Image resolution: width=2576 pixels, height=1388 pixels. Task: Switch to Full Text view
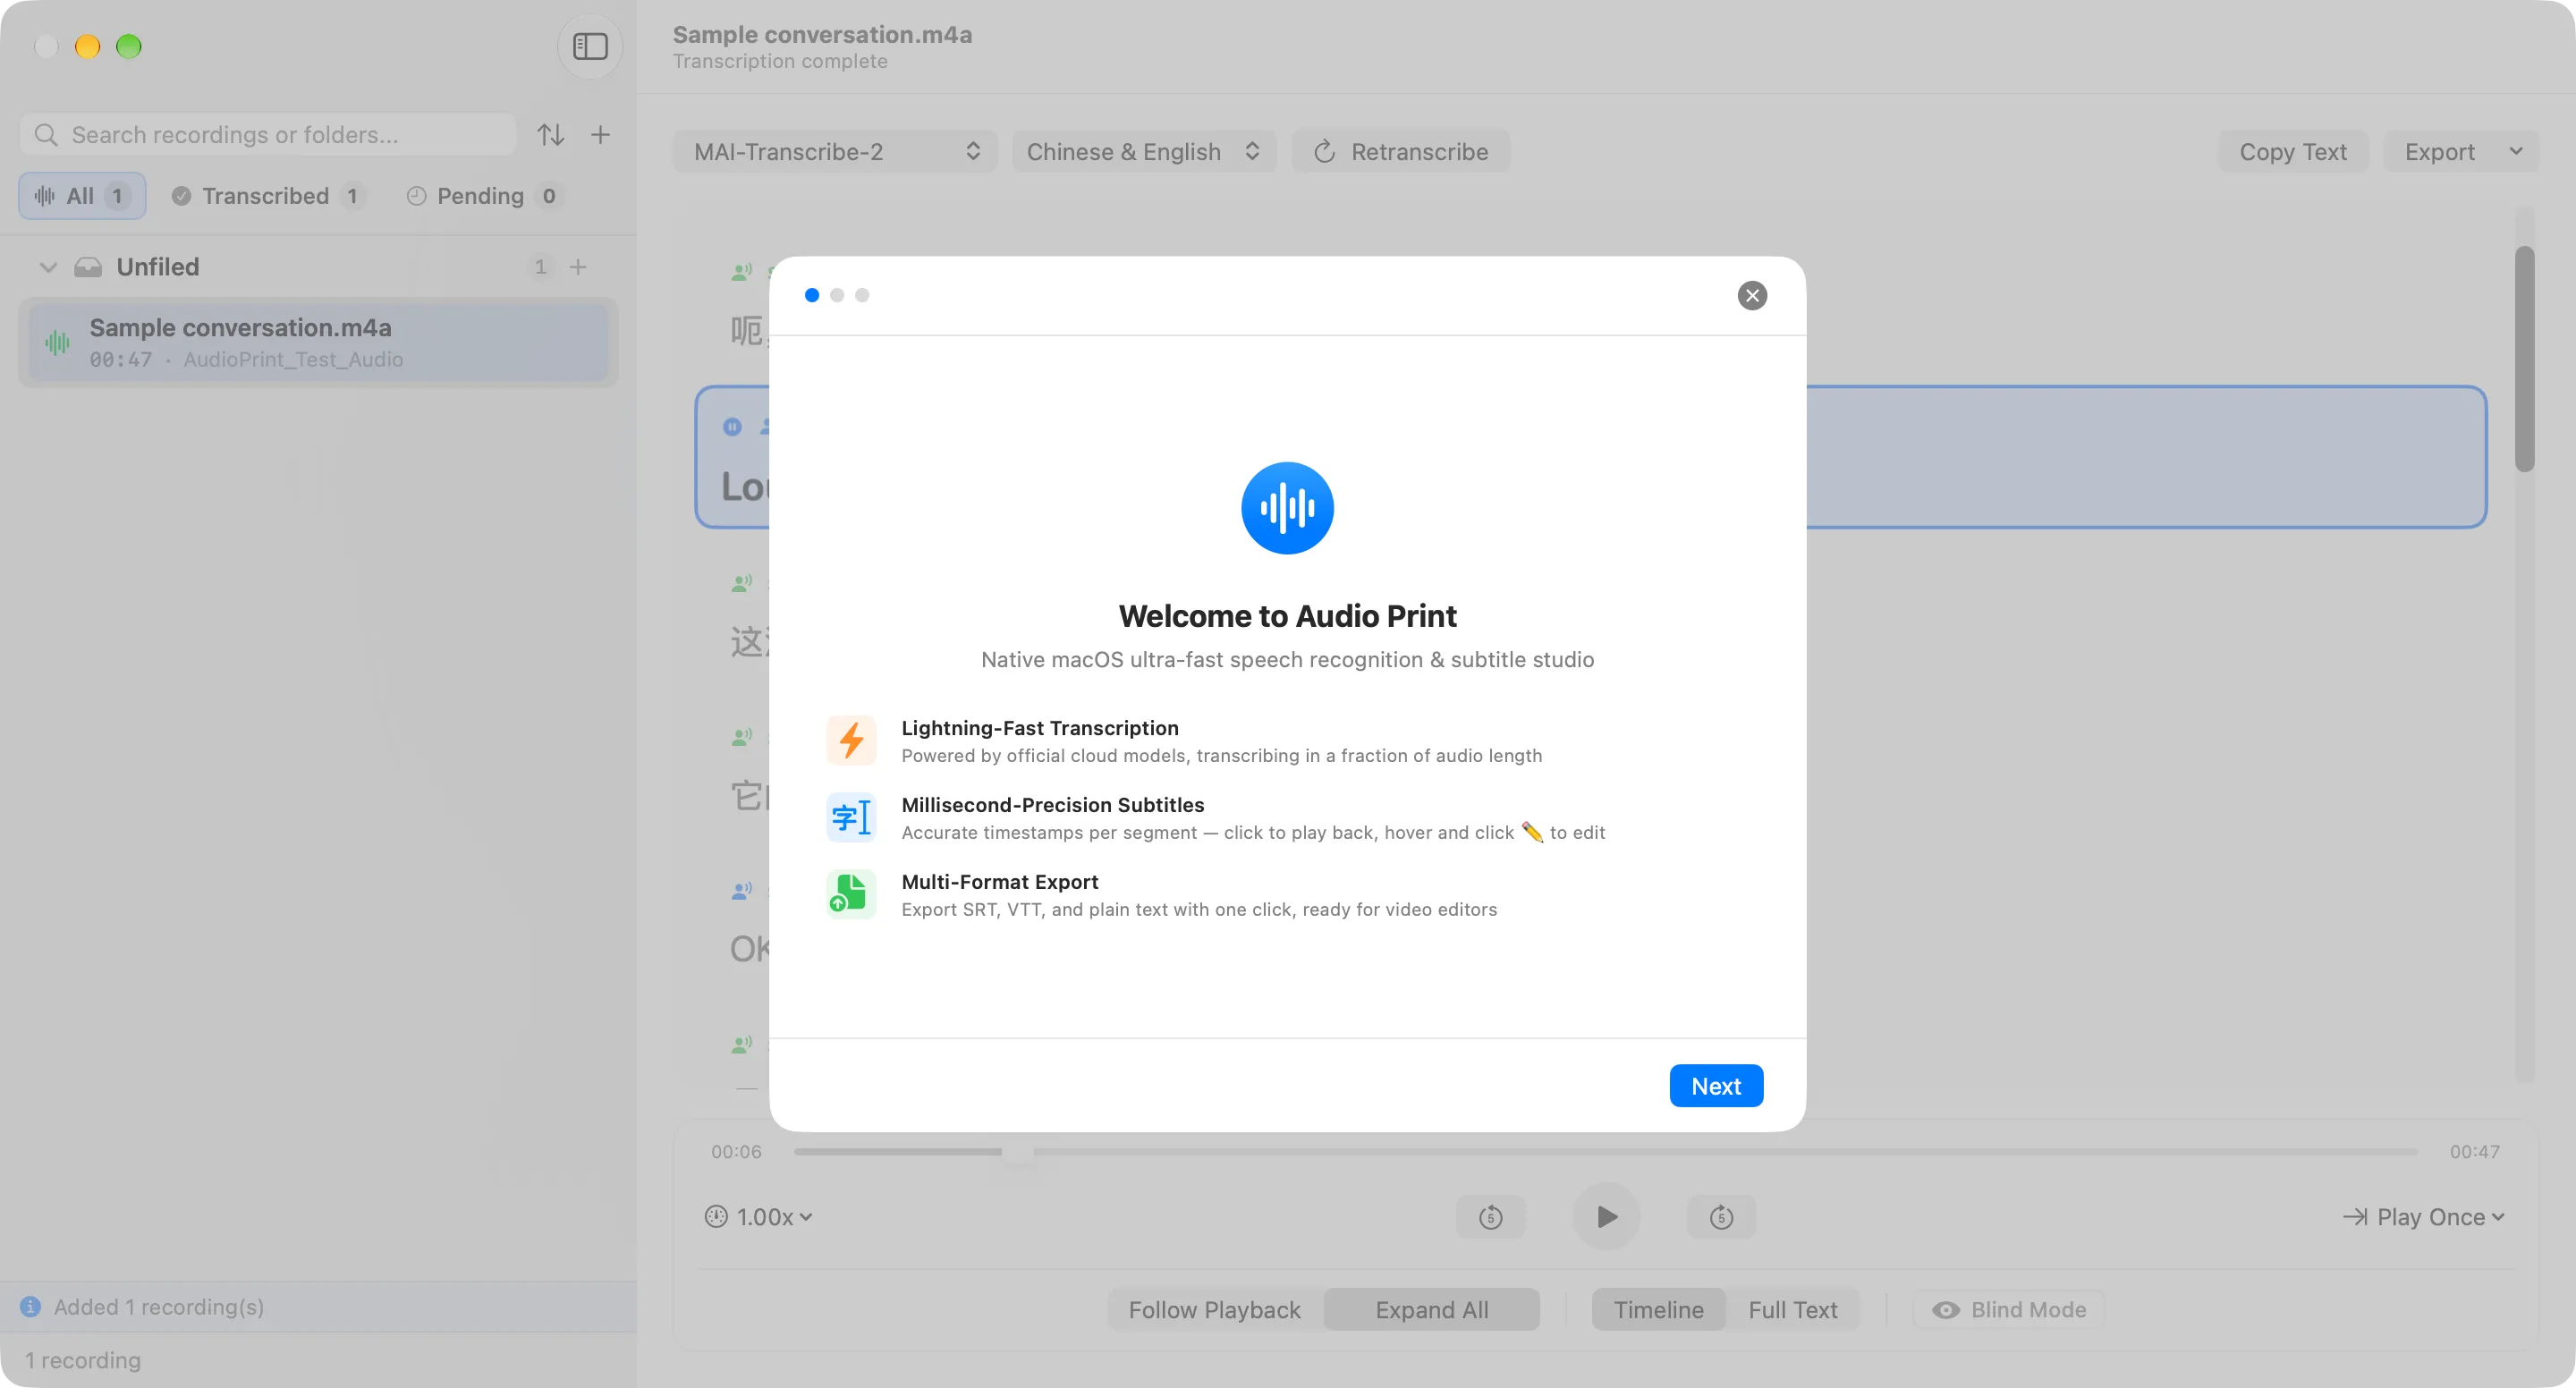point(1792,1310)
